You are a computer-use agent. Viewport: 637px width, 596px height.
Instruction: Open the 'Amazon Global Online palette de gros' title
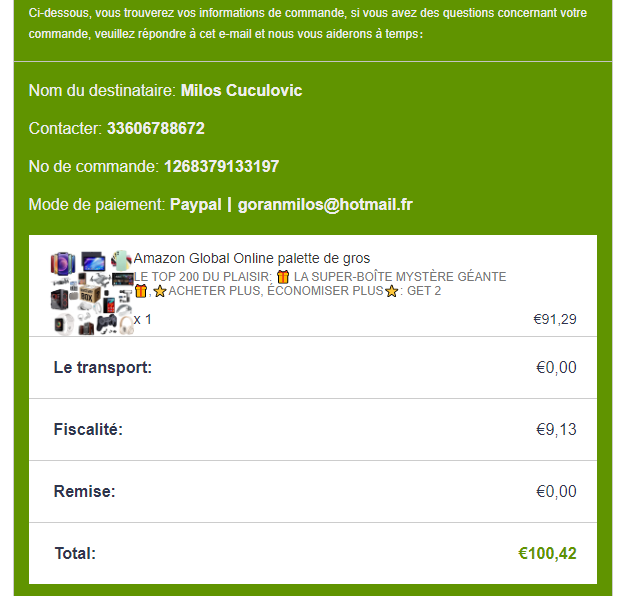[252, 259]
